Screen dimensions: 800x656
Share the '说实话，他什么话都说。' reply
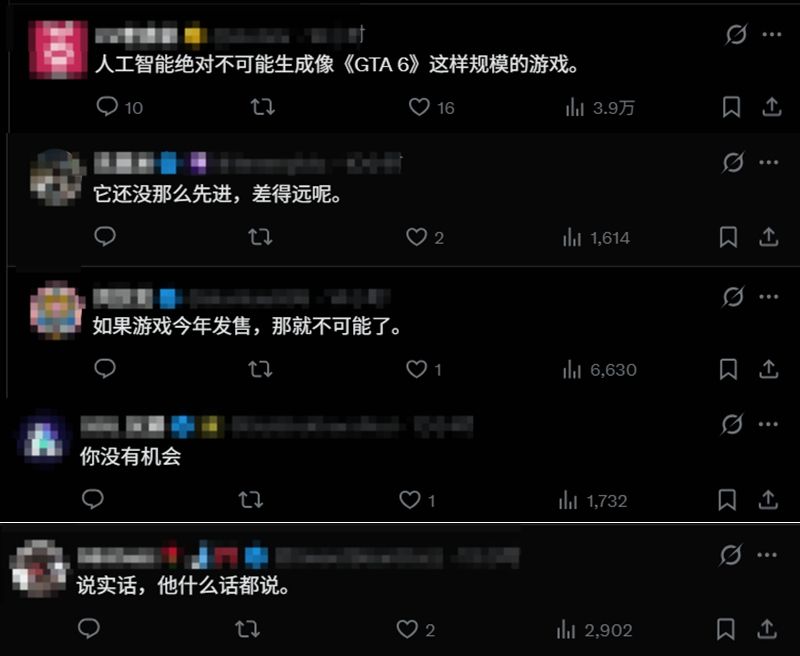(x=766, y=629)
